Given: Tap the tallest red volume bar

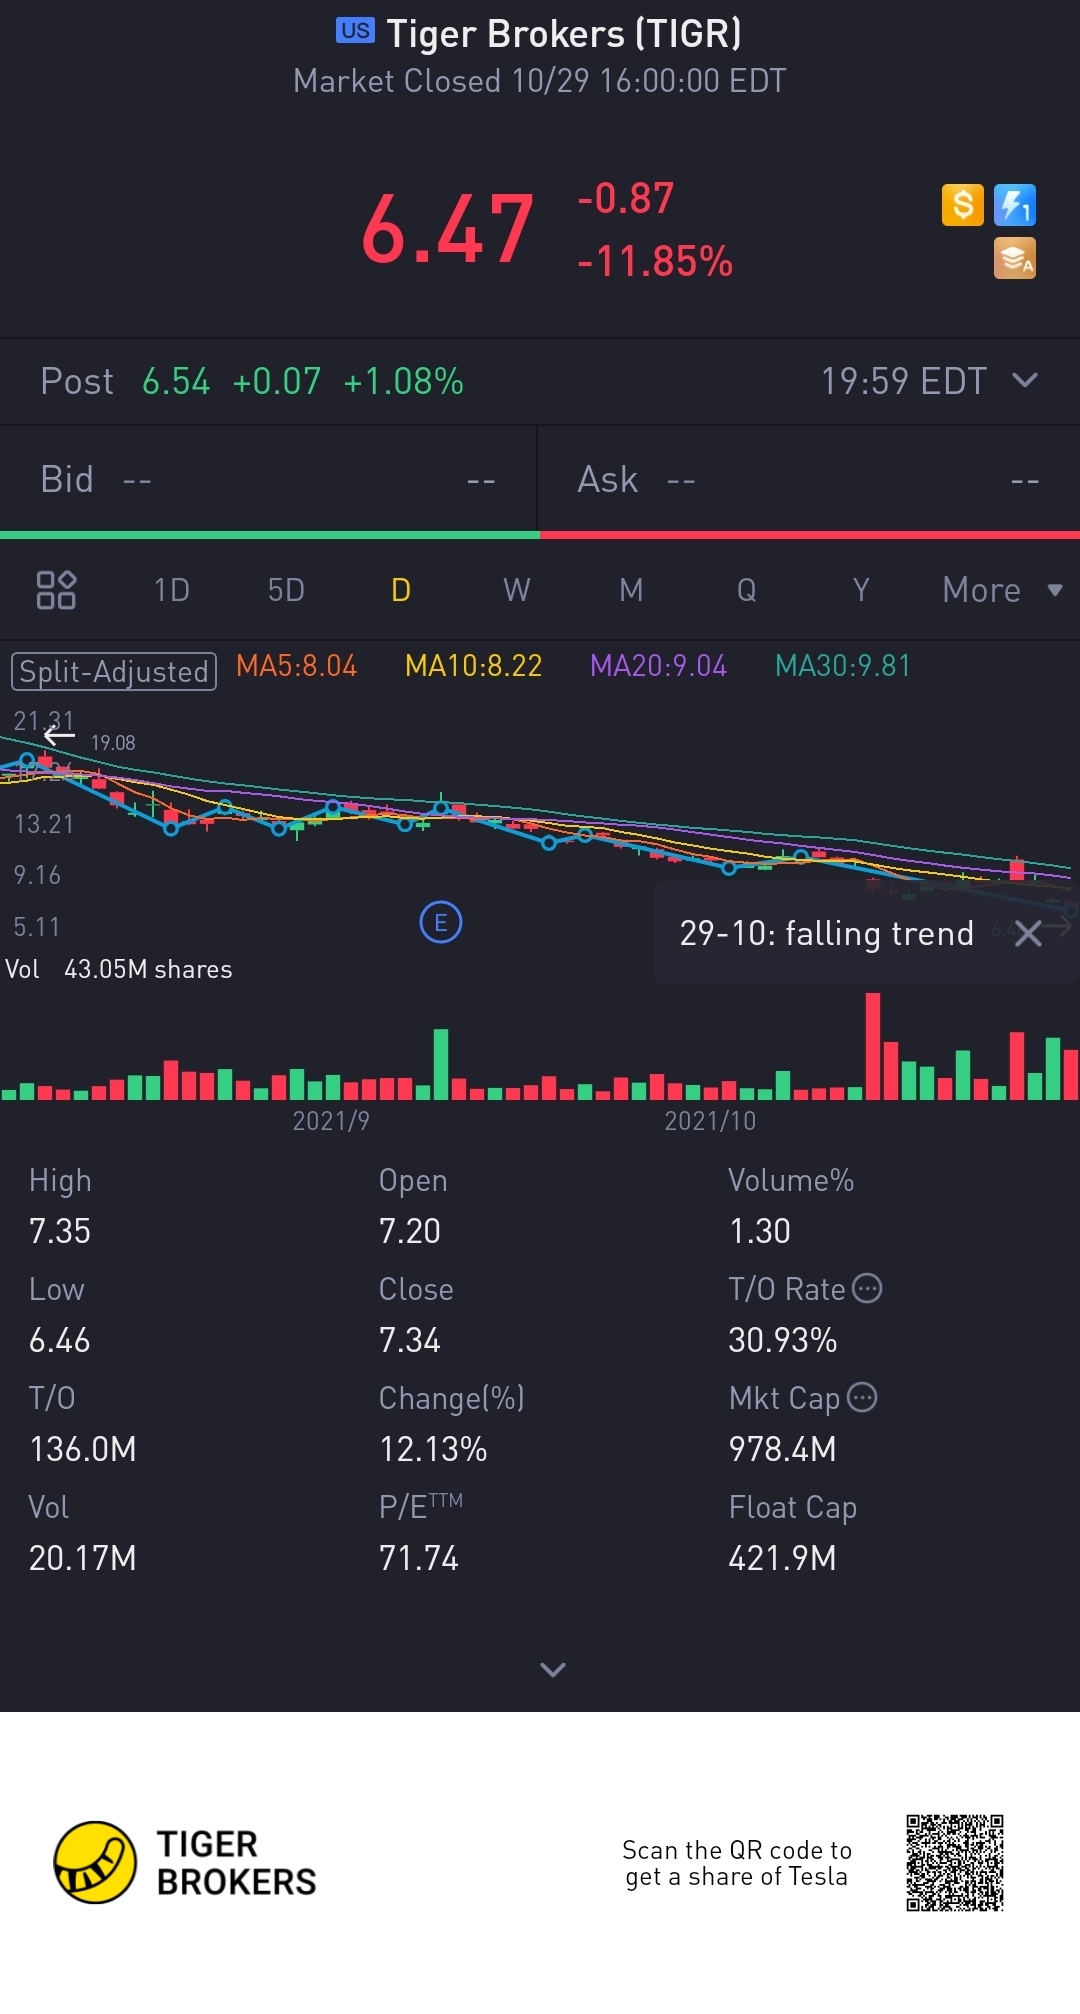Looking at the screenshot, I should pyautogui.click(x=873, y=1046).
